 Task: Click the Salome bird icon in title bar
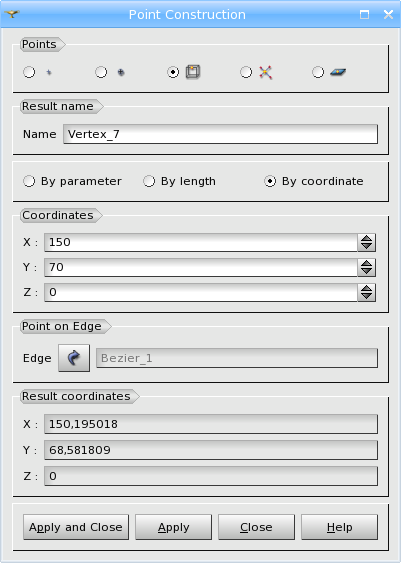[12, 14]
